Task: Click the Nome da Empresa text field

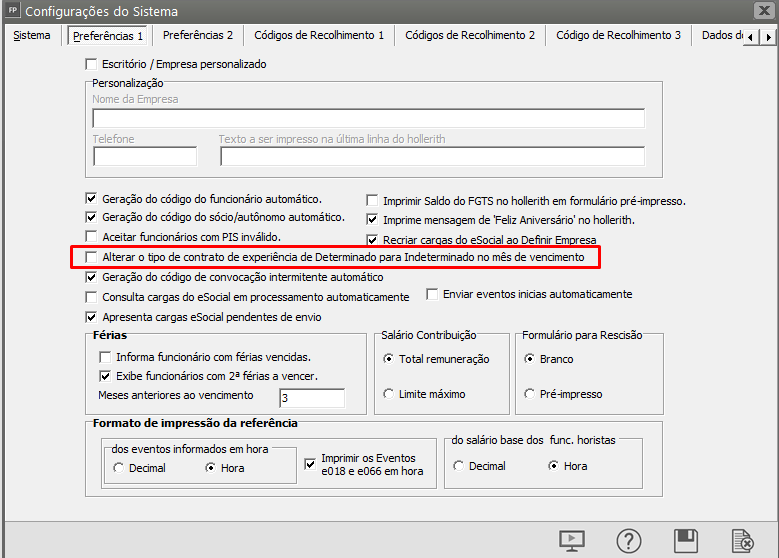Action: point(368,118)
